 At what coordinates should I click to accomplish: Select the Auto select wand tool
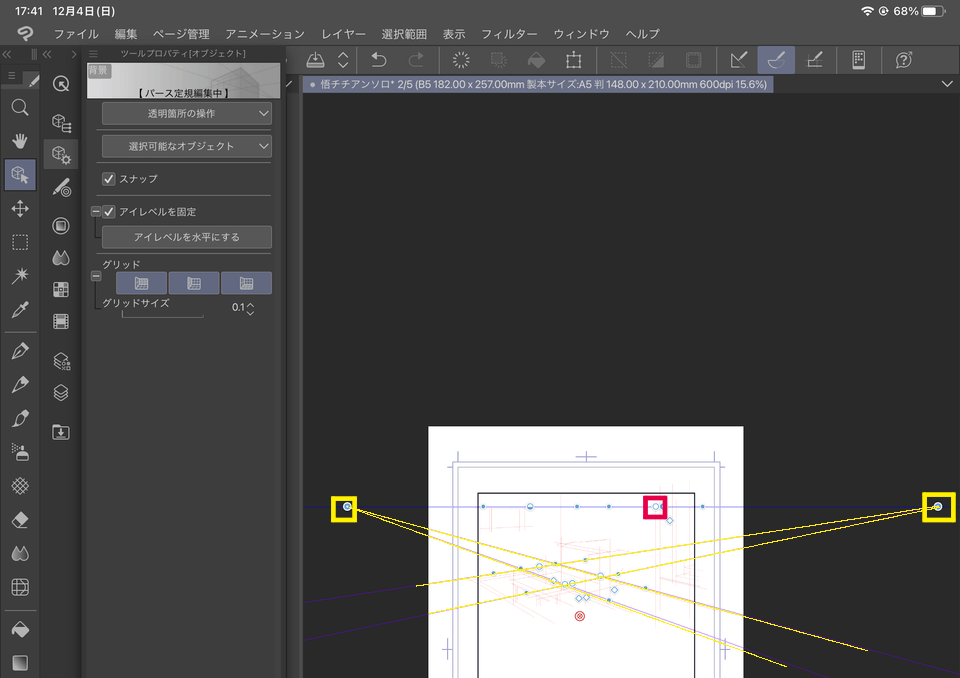(x=19, y=275)
